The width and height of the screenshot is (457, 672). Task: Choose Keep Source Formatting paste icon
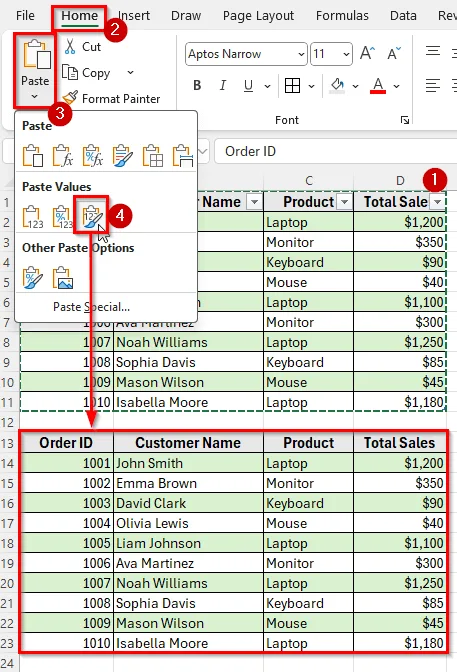point(123,155)
